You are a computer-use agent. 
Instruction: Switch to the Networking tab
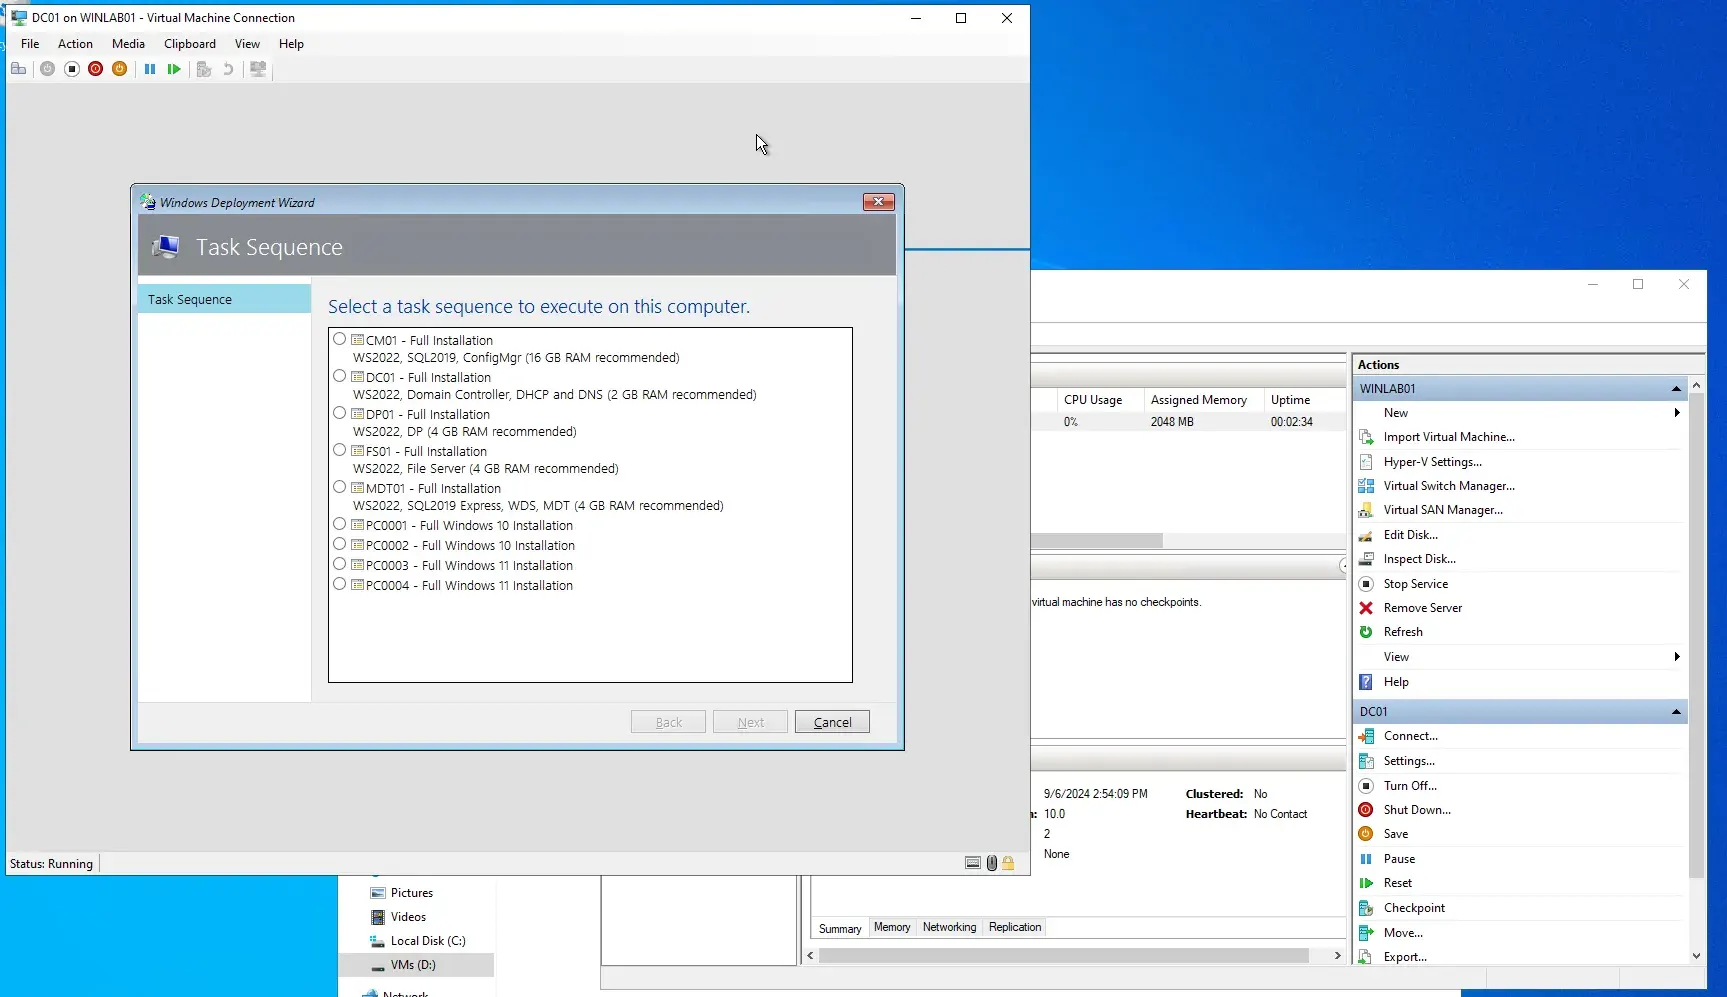(x=949, y=927)
